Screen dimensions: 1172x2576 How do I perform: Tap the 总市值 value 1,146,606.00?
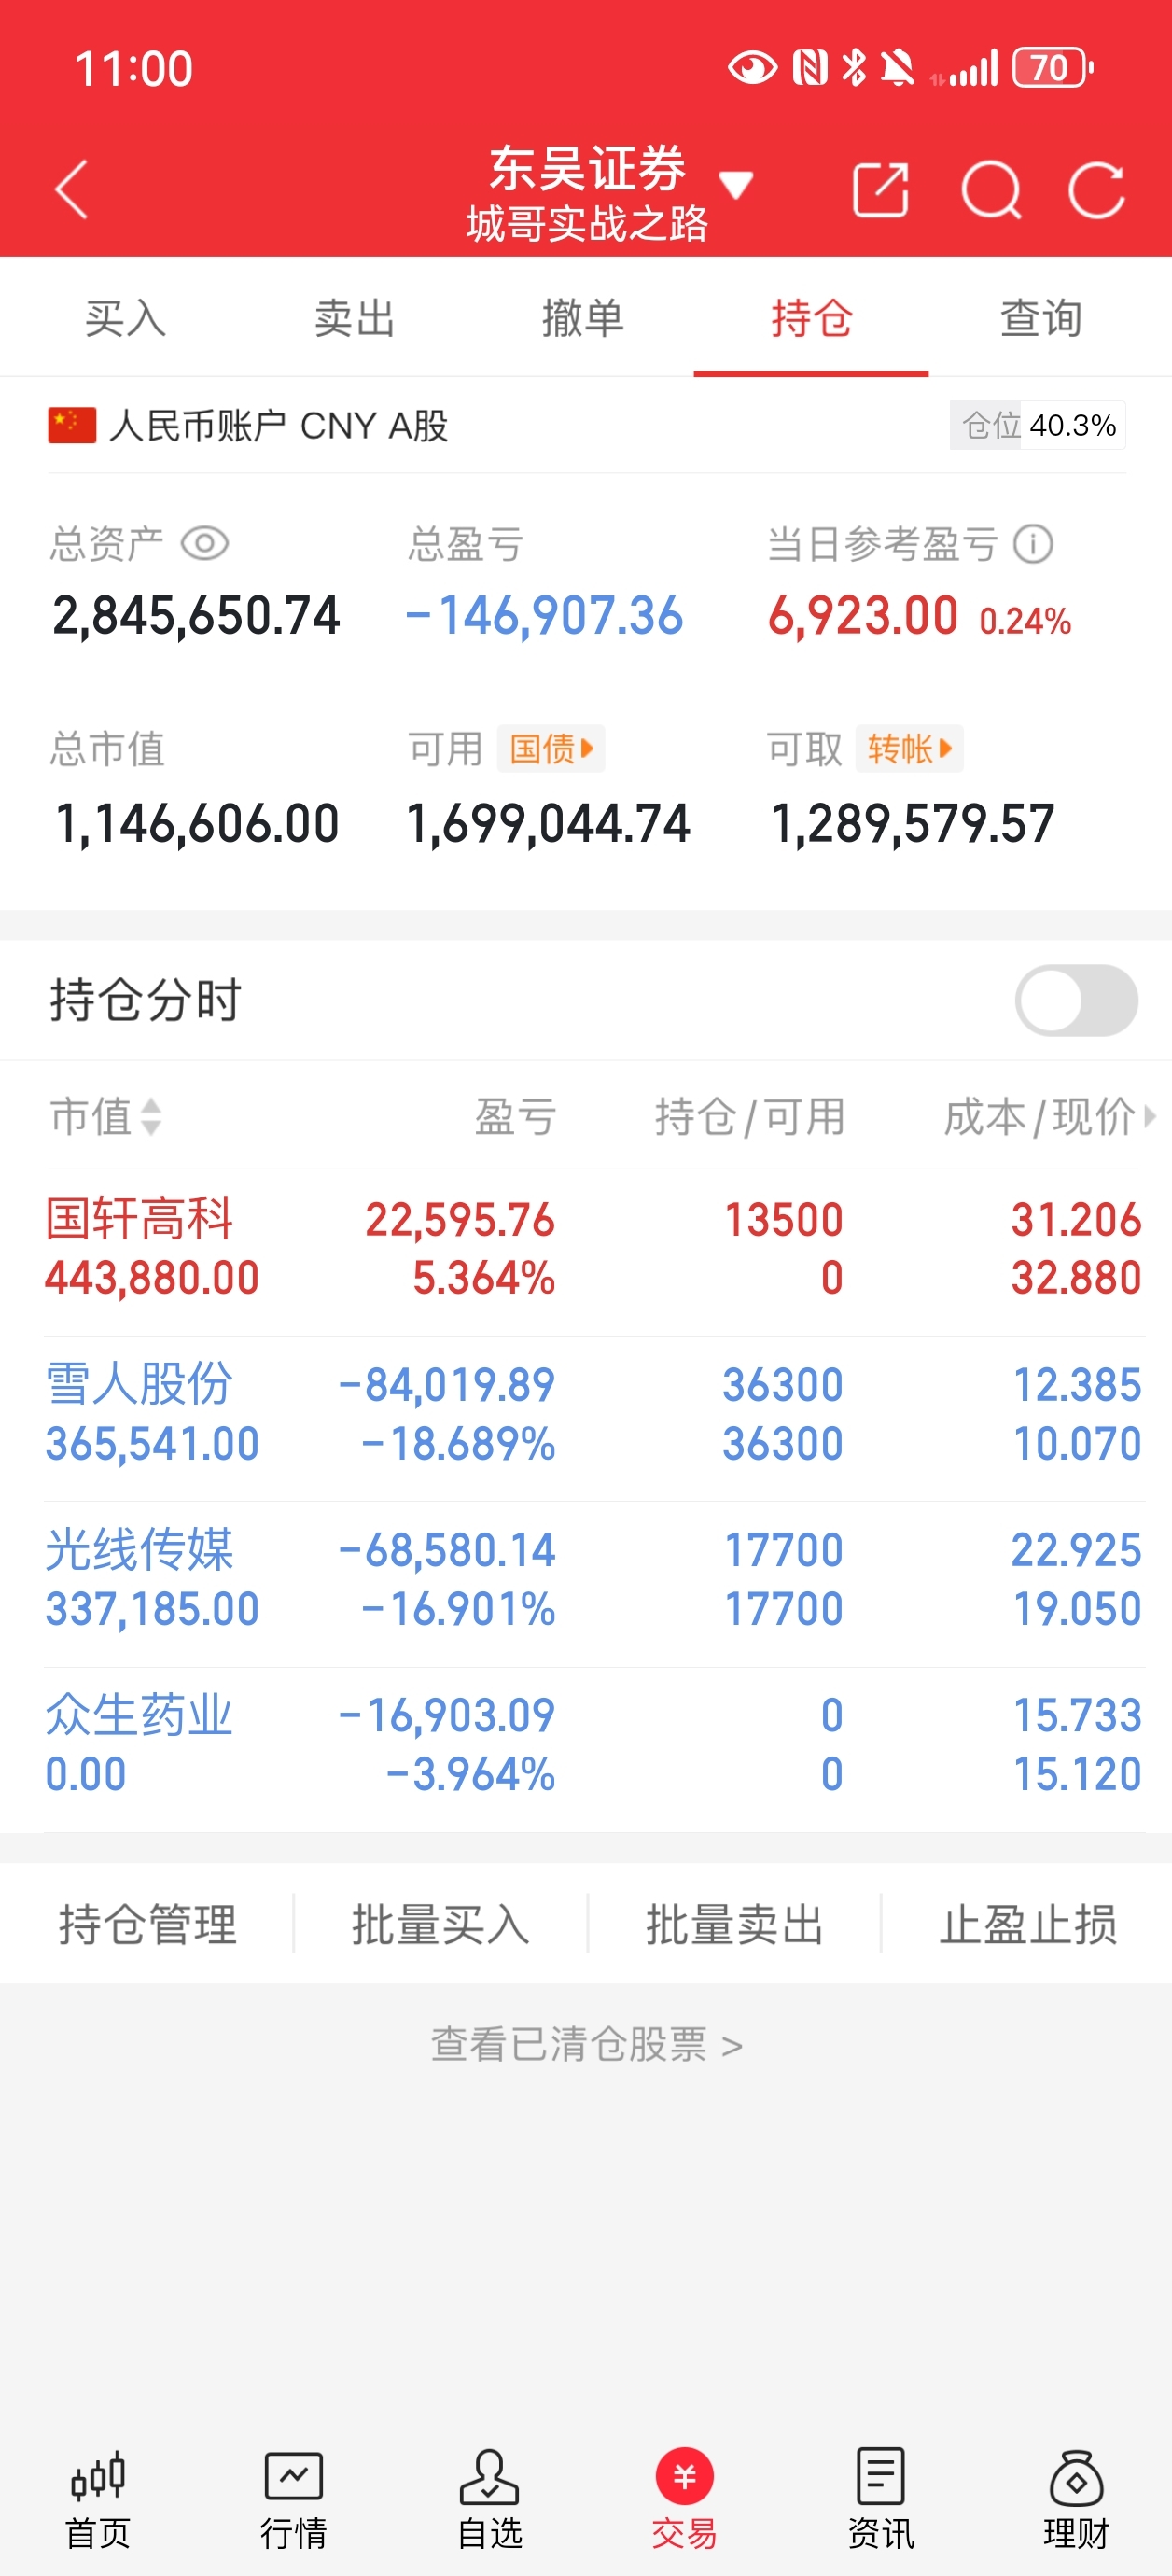point(197,823)
